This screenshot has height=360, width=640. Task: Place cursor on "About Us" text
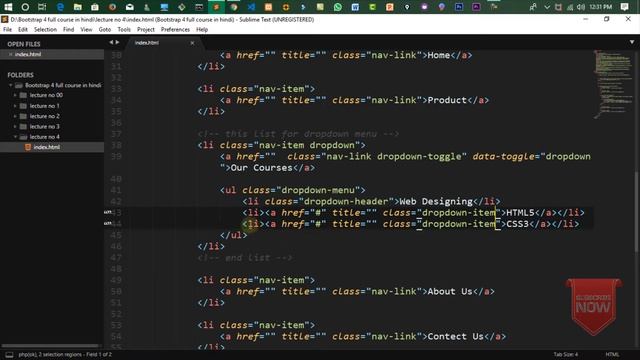tap(449, 291)
